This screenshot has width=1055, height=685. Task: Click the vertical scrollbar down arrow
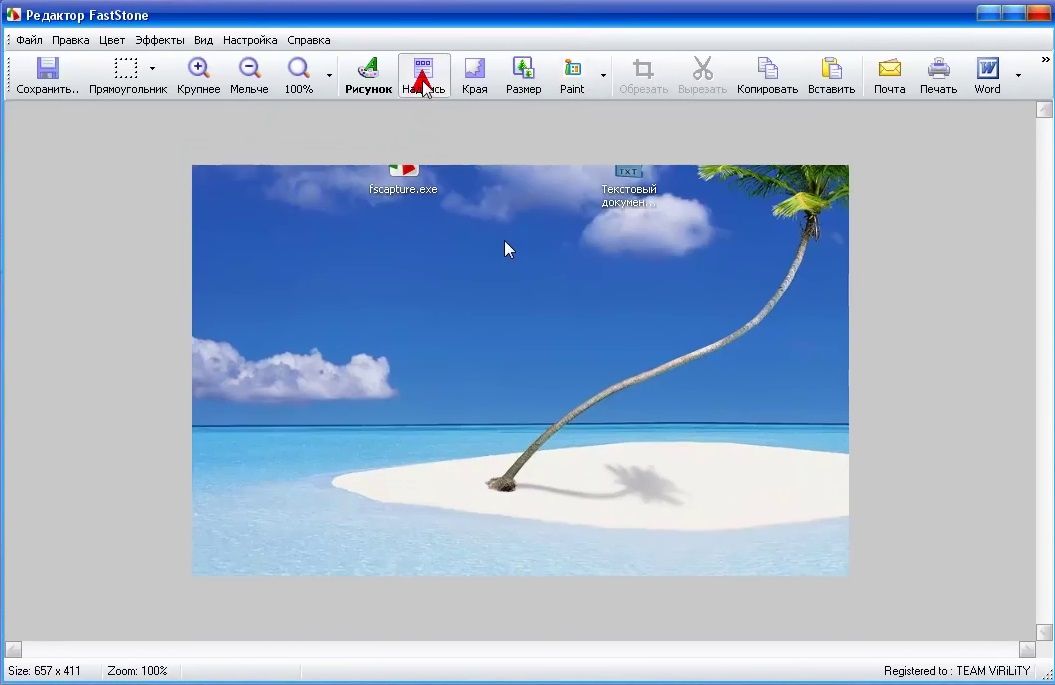(x=1043, y=632)
